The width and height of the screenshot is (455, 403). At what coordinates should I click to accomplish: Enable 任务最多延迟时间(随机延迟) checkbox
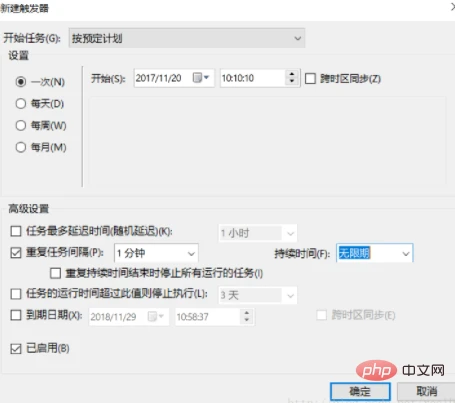pyautogui.click(x=16, y=231)
